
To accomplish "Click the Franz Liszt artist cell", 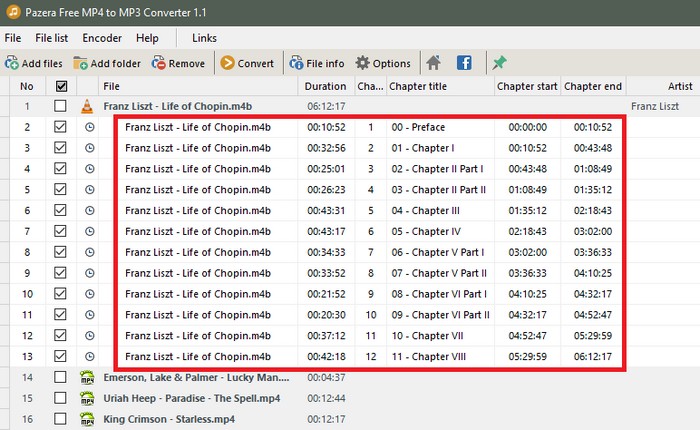I will pyautogui.click(x=655, y=106).
